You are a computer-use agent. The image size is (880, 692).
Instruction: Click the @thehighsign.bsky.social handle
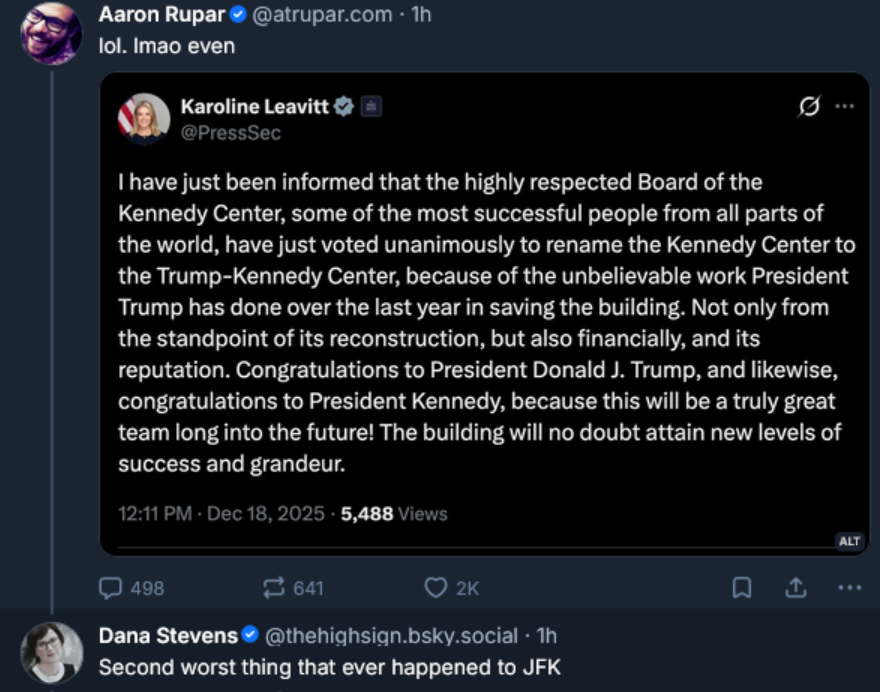(391, 635)
